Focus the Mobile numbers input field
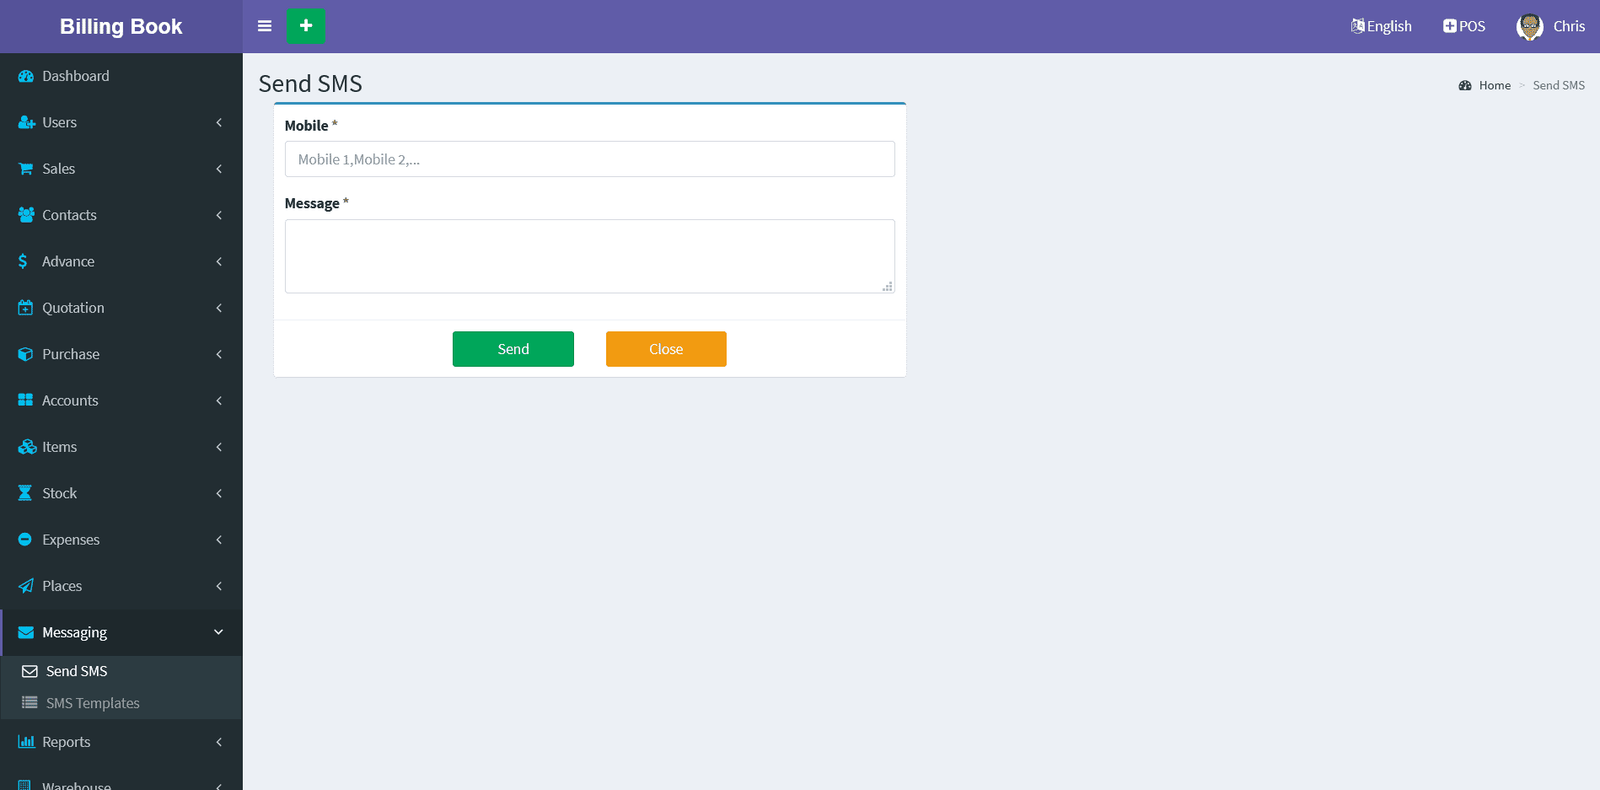This screenshot has height=790, width=1600. (x=589, y=159)
